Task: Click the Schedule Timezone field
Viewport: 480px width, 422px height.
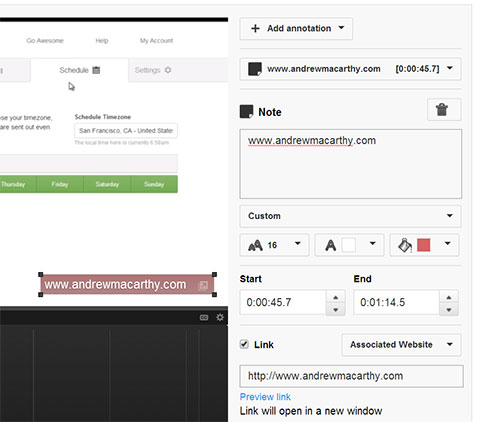Action: tap(126, 131)
